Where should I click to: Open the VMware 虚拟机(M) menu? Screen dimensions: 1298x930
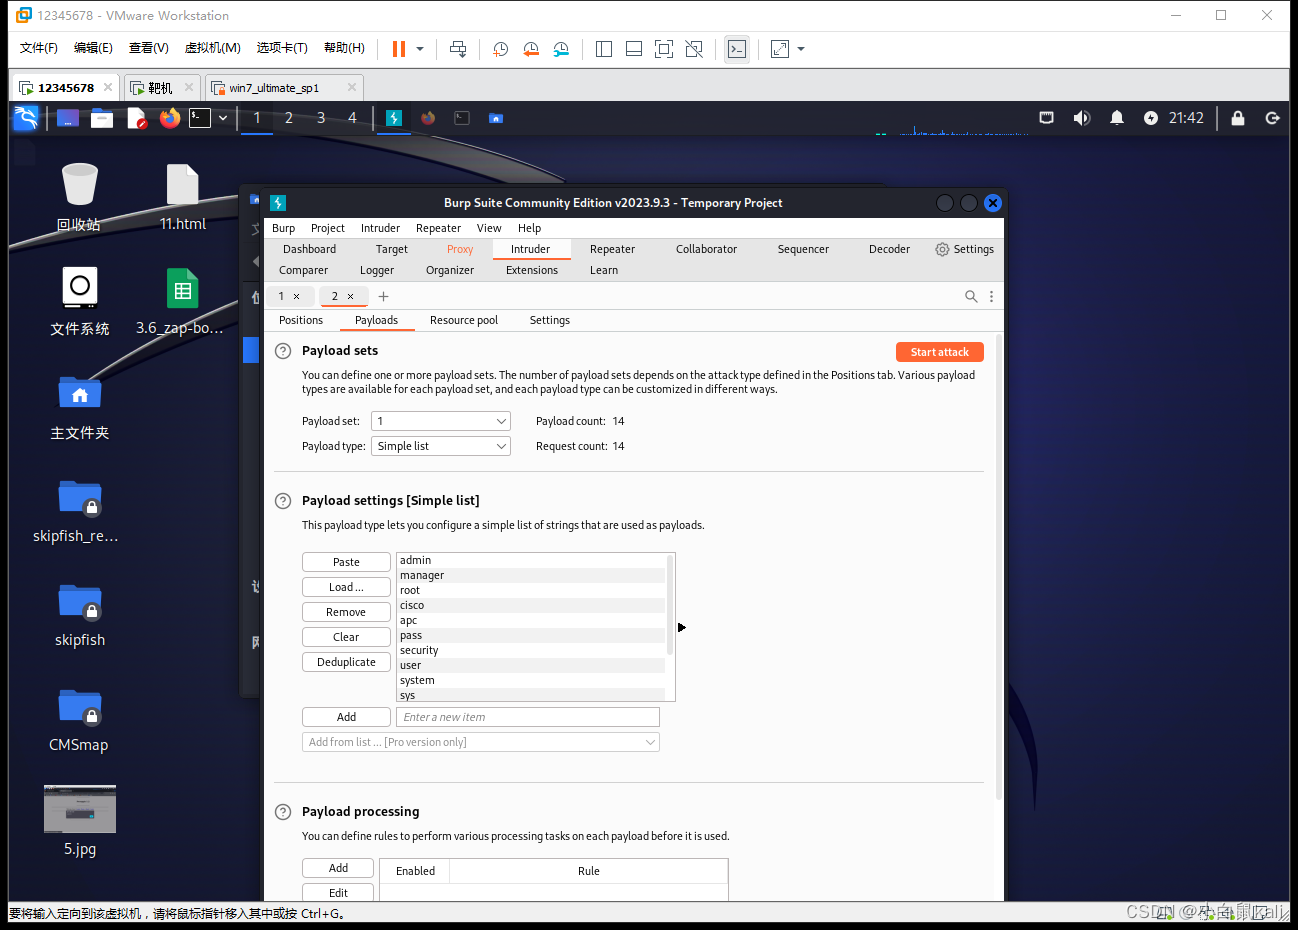[212, 48]
